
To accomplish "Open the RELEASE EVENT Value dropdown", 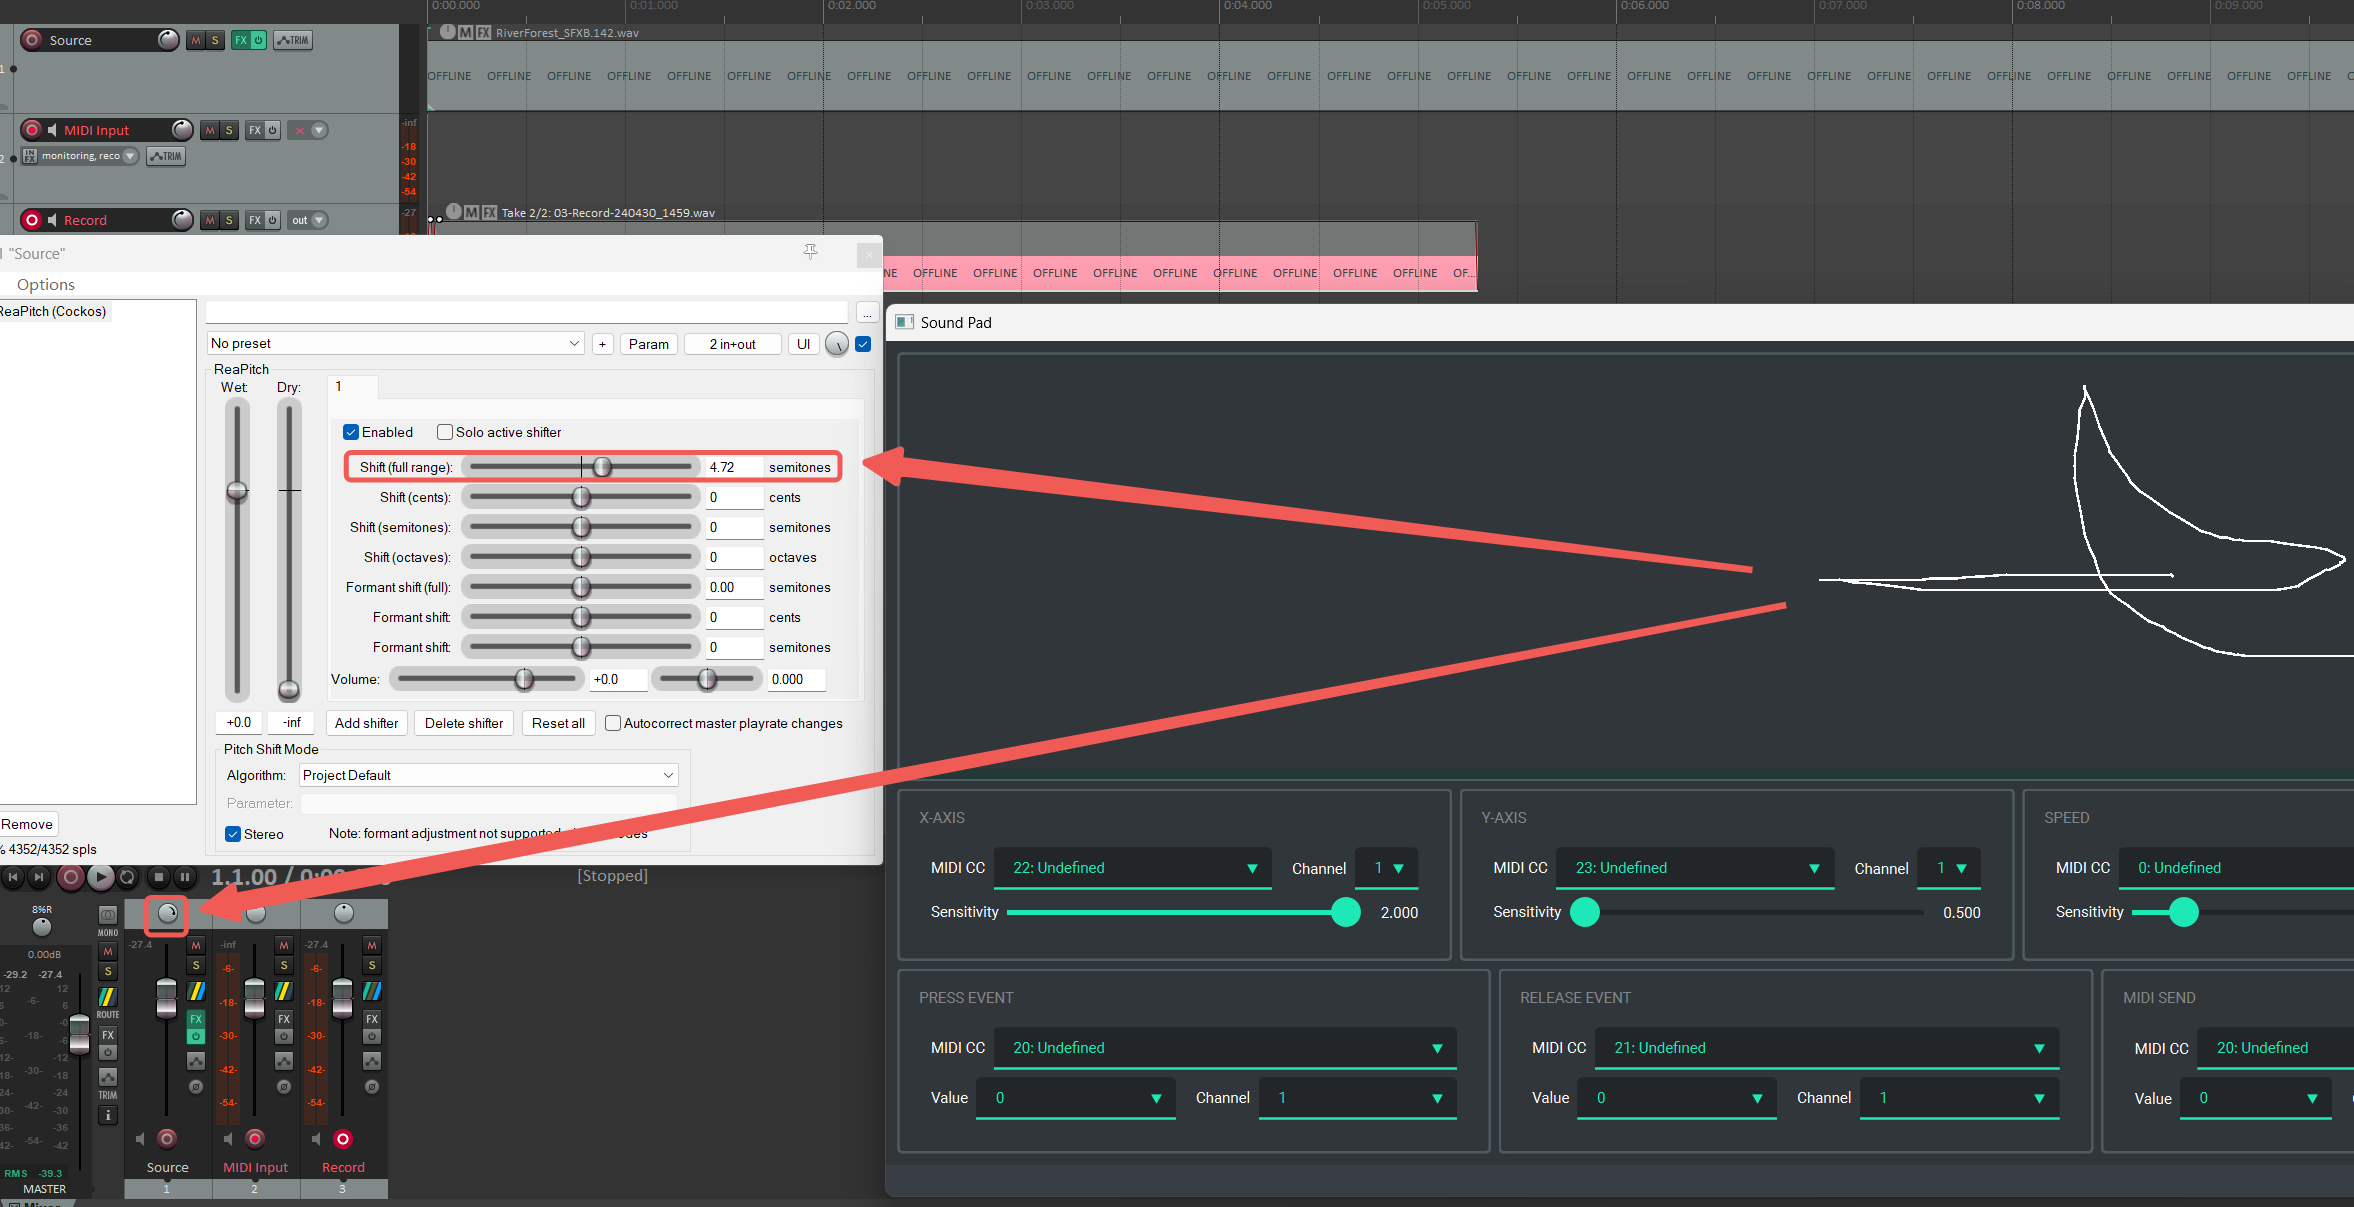I will click(1677, 1098).
